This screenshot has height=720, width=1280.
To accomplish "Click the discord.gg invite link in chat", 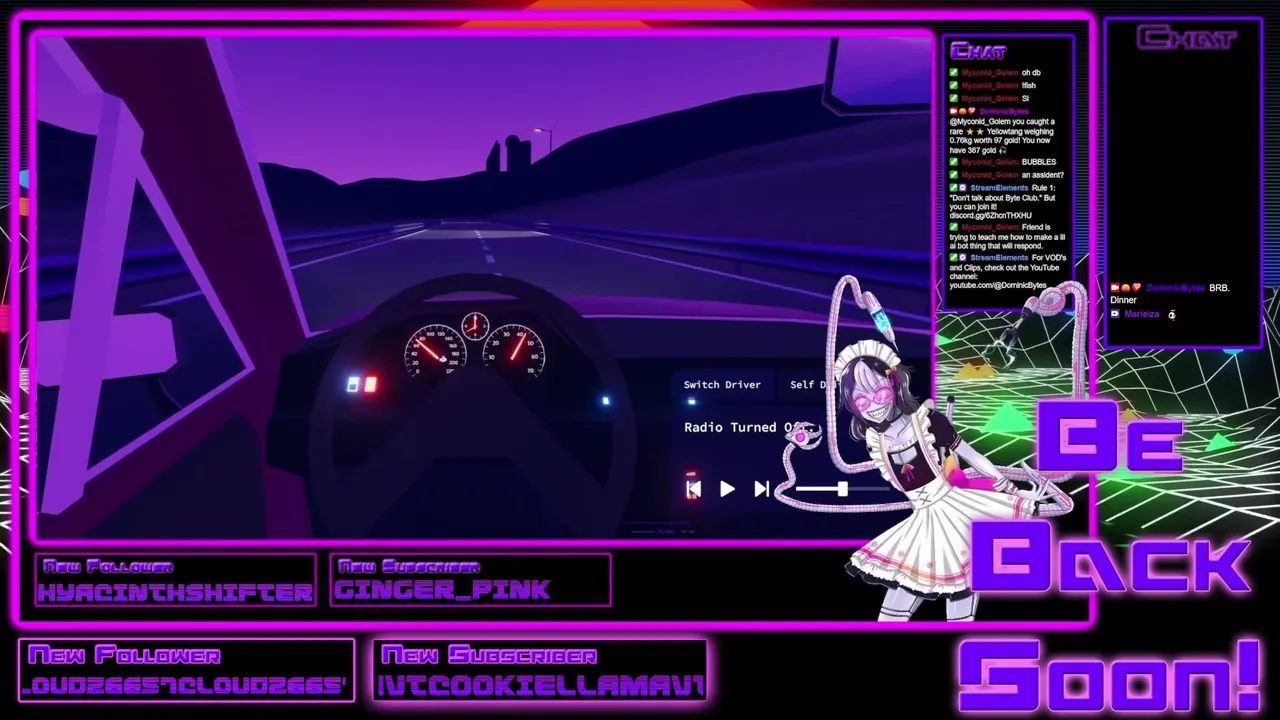I will tap(990, 216).
